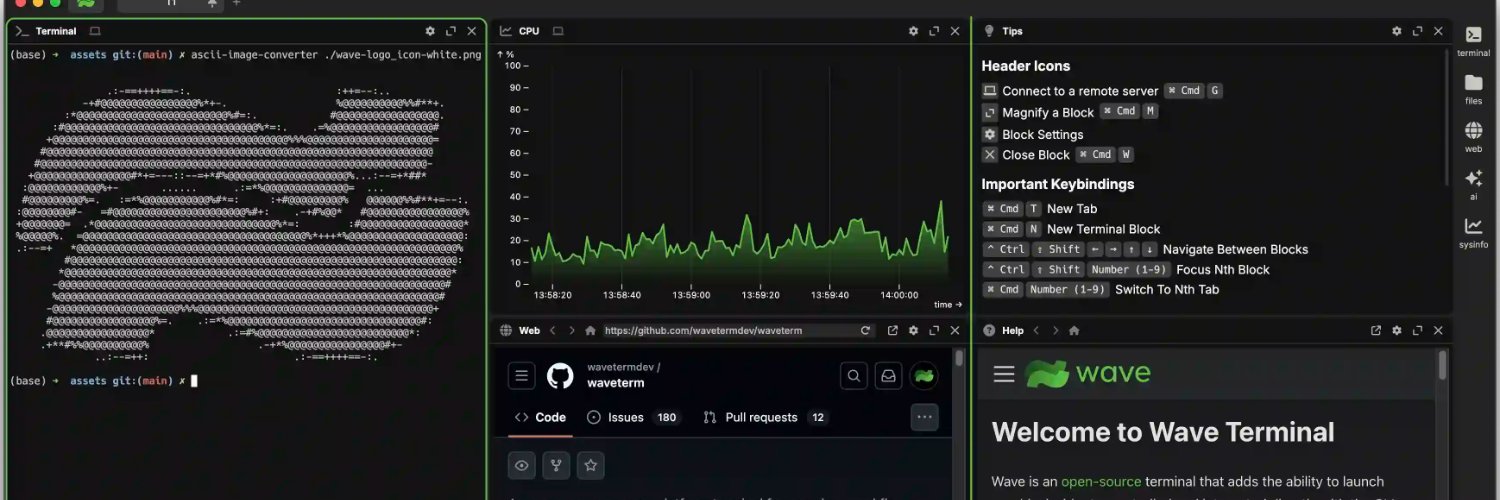The width and height of the screenshot is (1500, 500).
Task: Open the ai widget in the sidebar
Action: tap(1473, 184)
